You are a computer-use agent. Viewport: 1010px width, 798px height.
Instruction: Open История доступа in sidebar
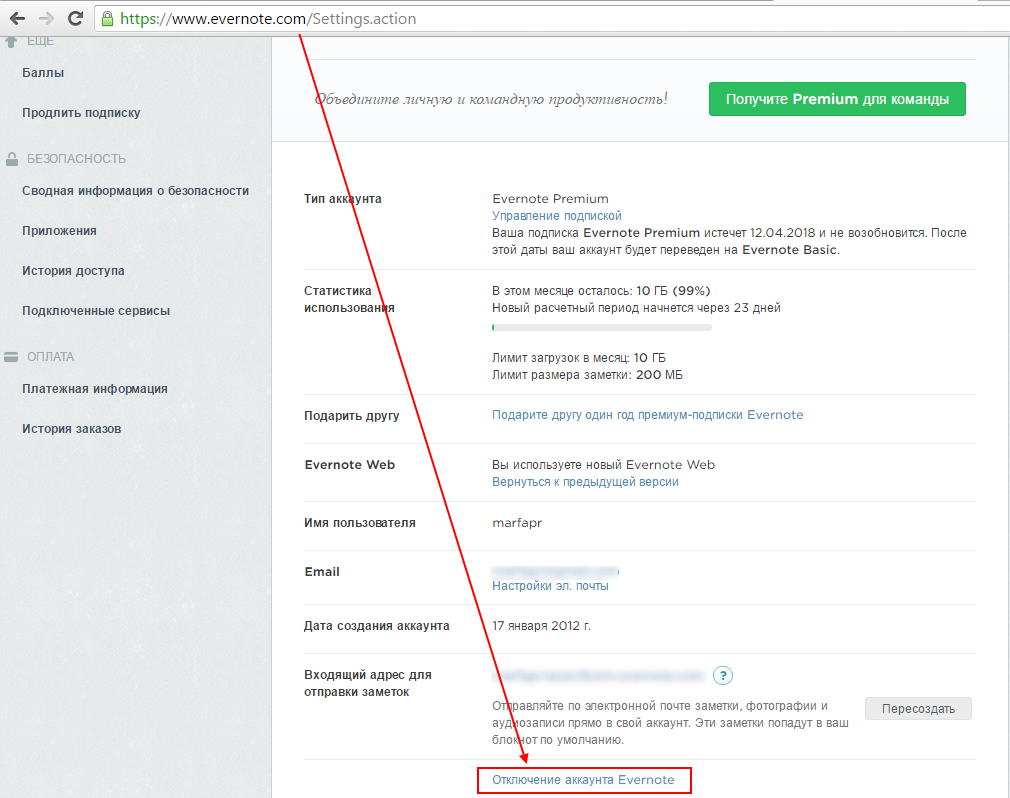(73, 271)
